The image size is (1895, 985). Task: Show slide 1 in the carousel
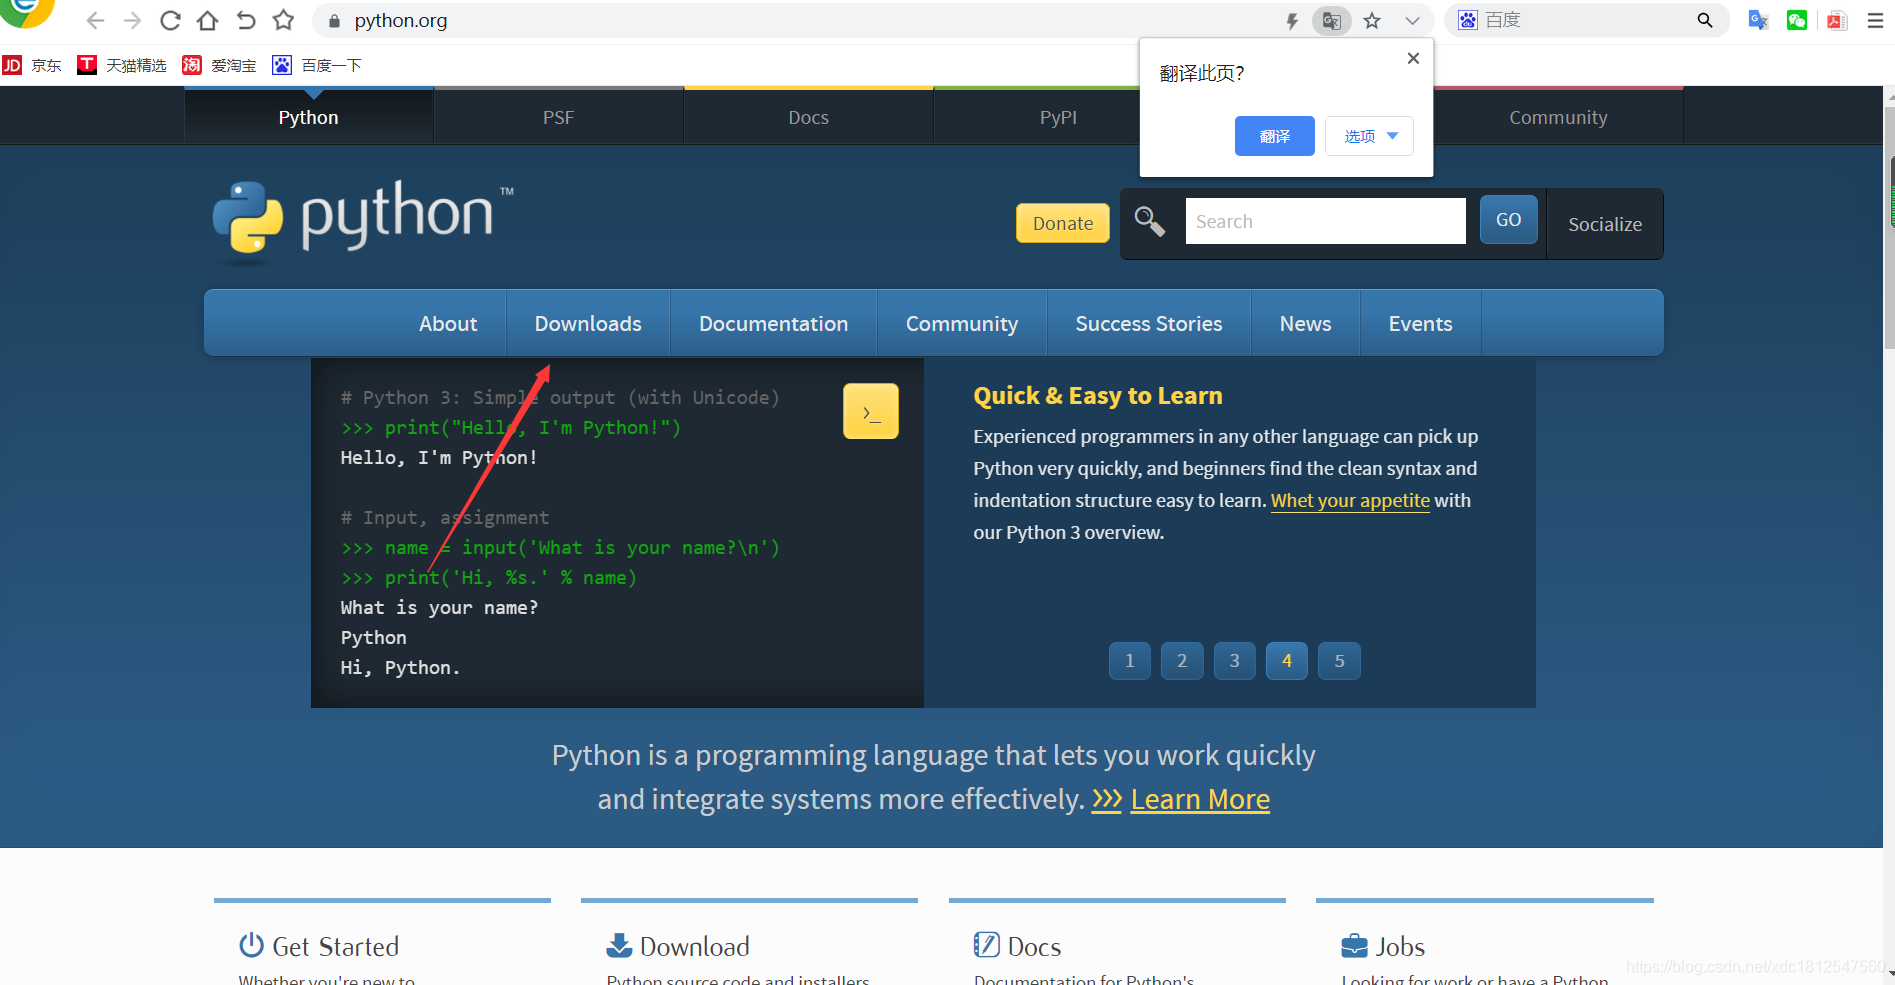tap(1130, 661)
